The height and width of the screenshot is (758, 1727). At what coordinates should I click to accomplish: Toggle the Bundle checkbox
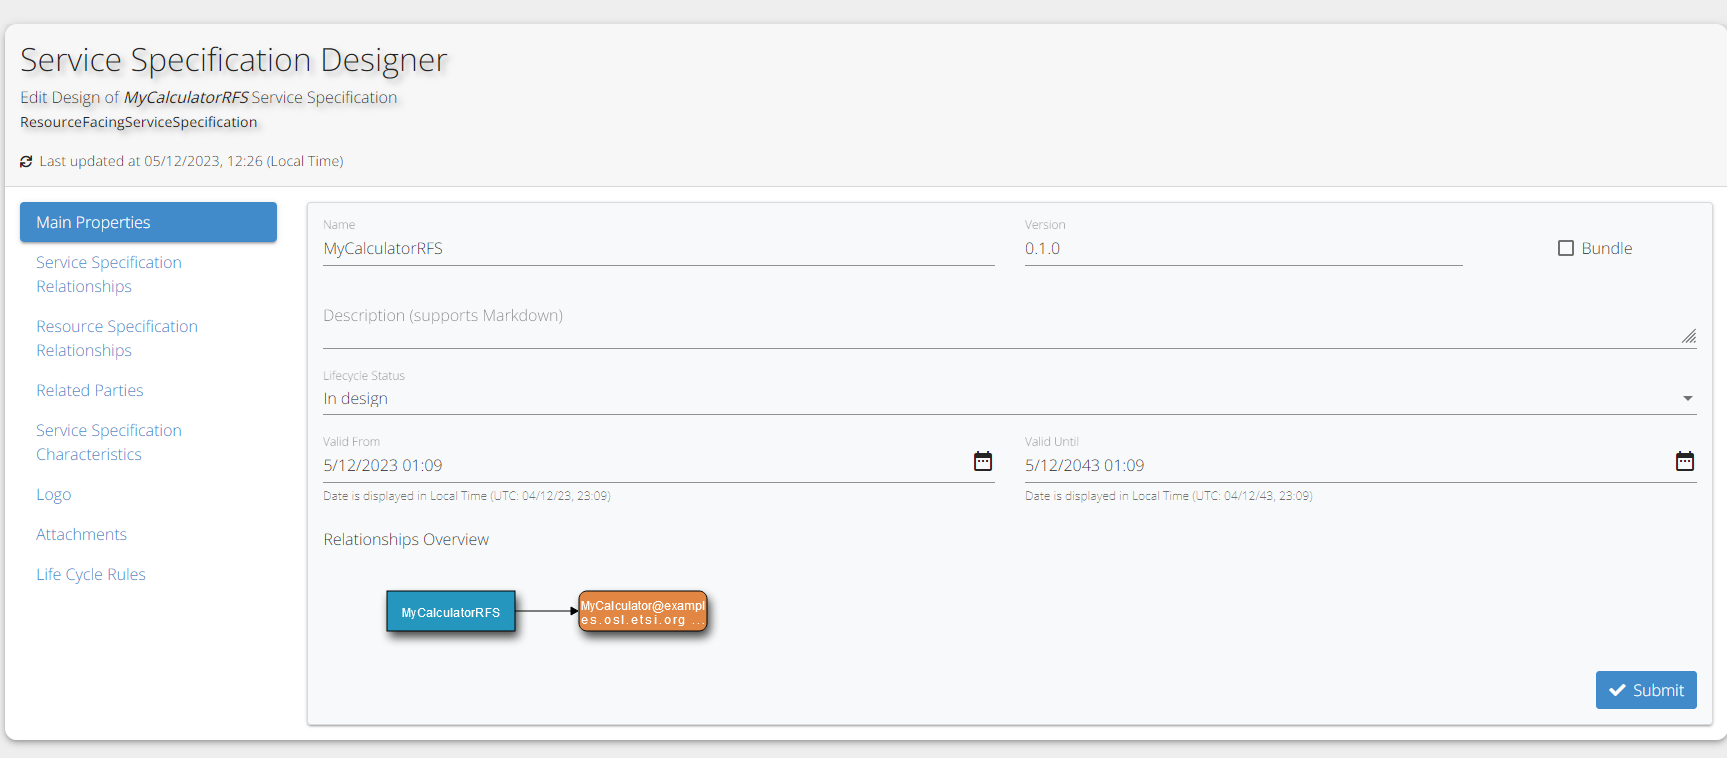1566,248
